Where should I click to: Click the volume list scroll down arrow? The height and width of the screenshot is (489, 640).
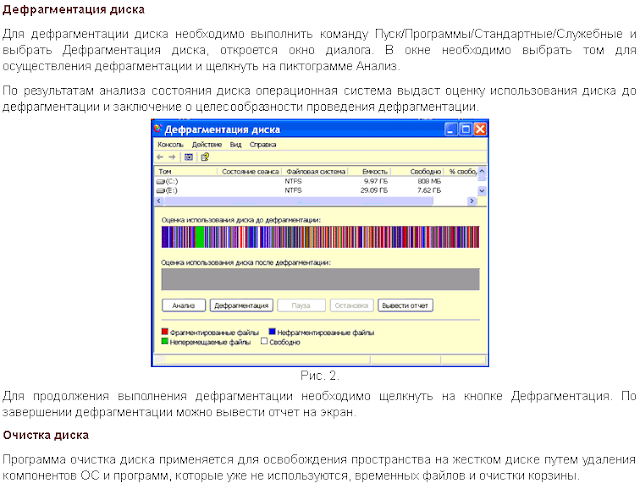(x=482, y=191)
